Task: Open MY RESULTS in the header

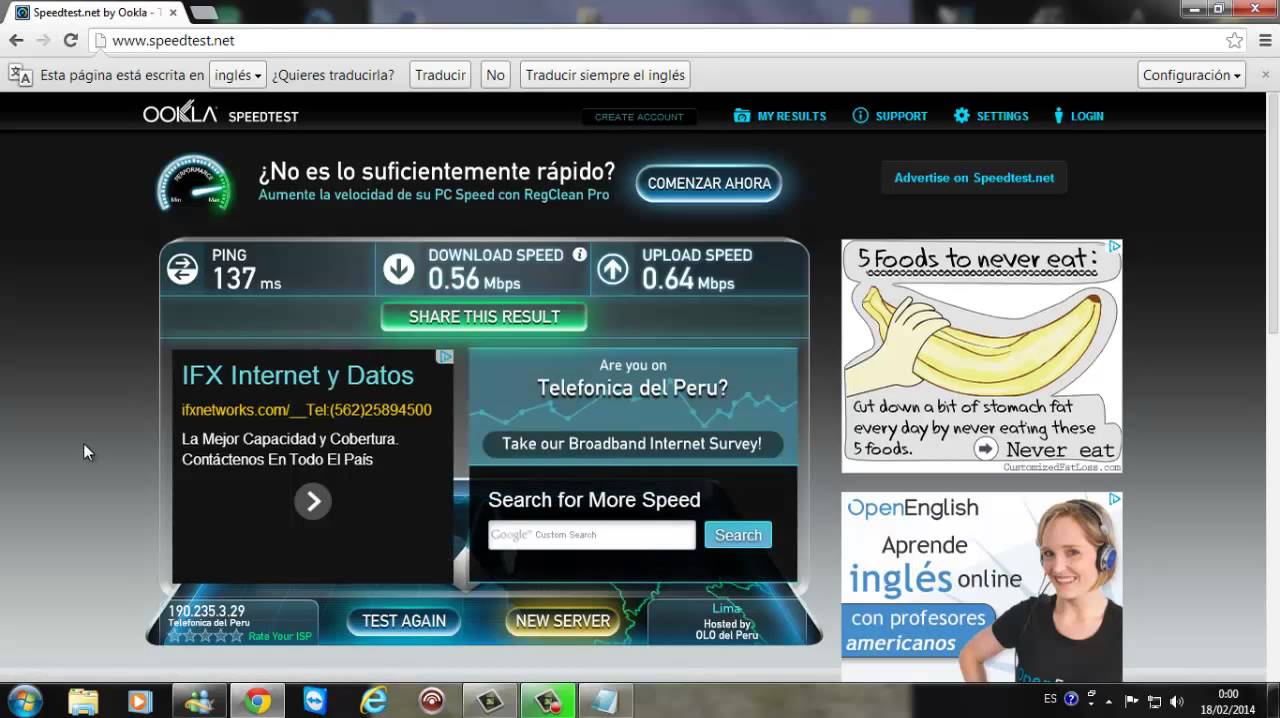Action: point(780,116)
